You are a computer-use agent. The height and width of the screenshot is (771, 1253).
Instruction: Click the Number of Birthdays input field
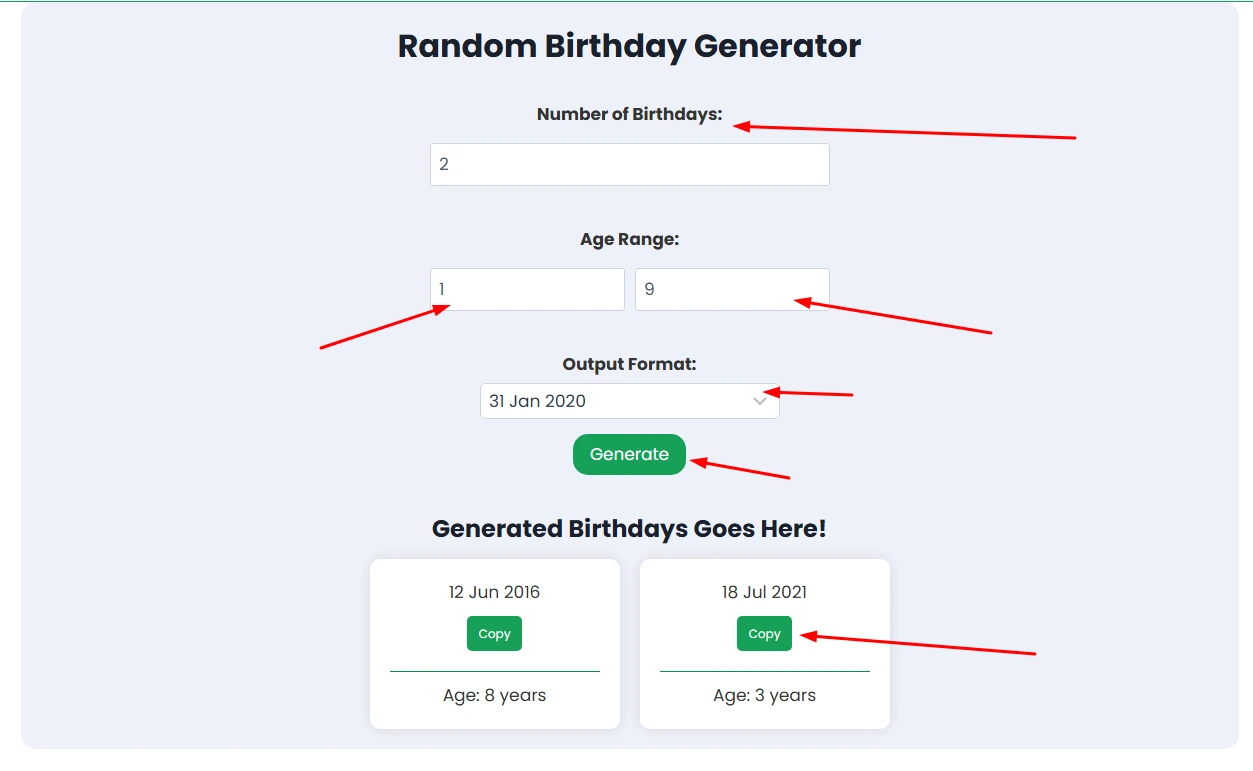tap(629, 164)
